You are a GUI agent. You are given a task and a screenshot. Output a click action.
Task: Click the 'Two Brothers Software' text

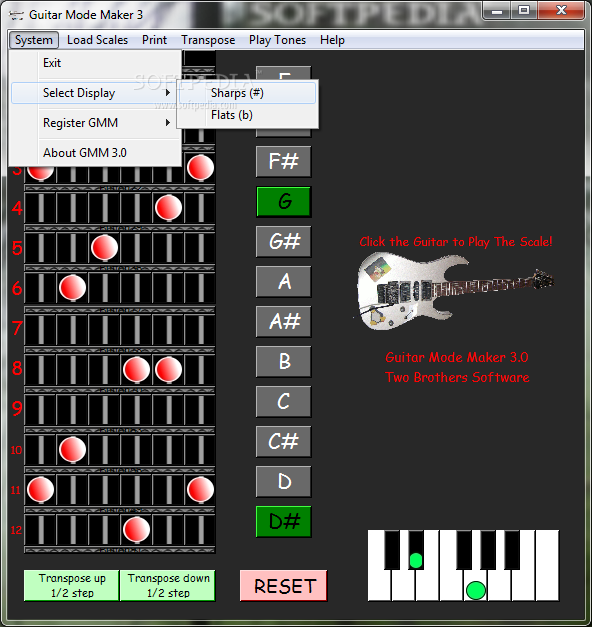[x=457, y=377]
